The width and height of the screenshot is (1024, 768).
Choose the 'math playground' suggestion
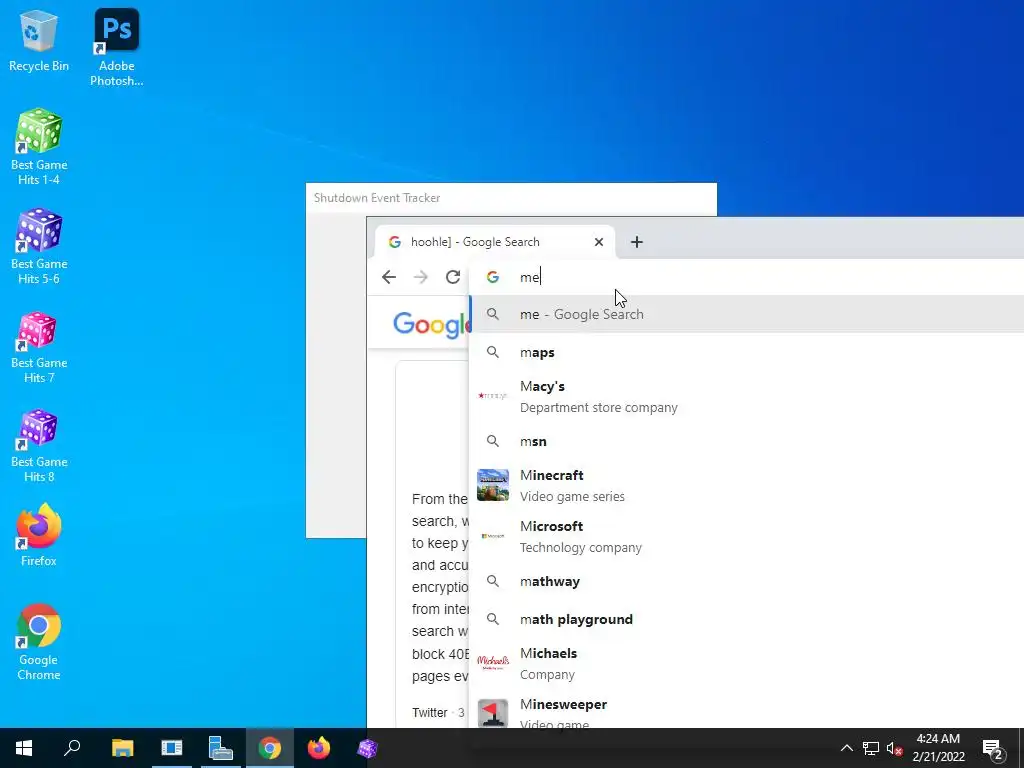[x=746, y=619]
